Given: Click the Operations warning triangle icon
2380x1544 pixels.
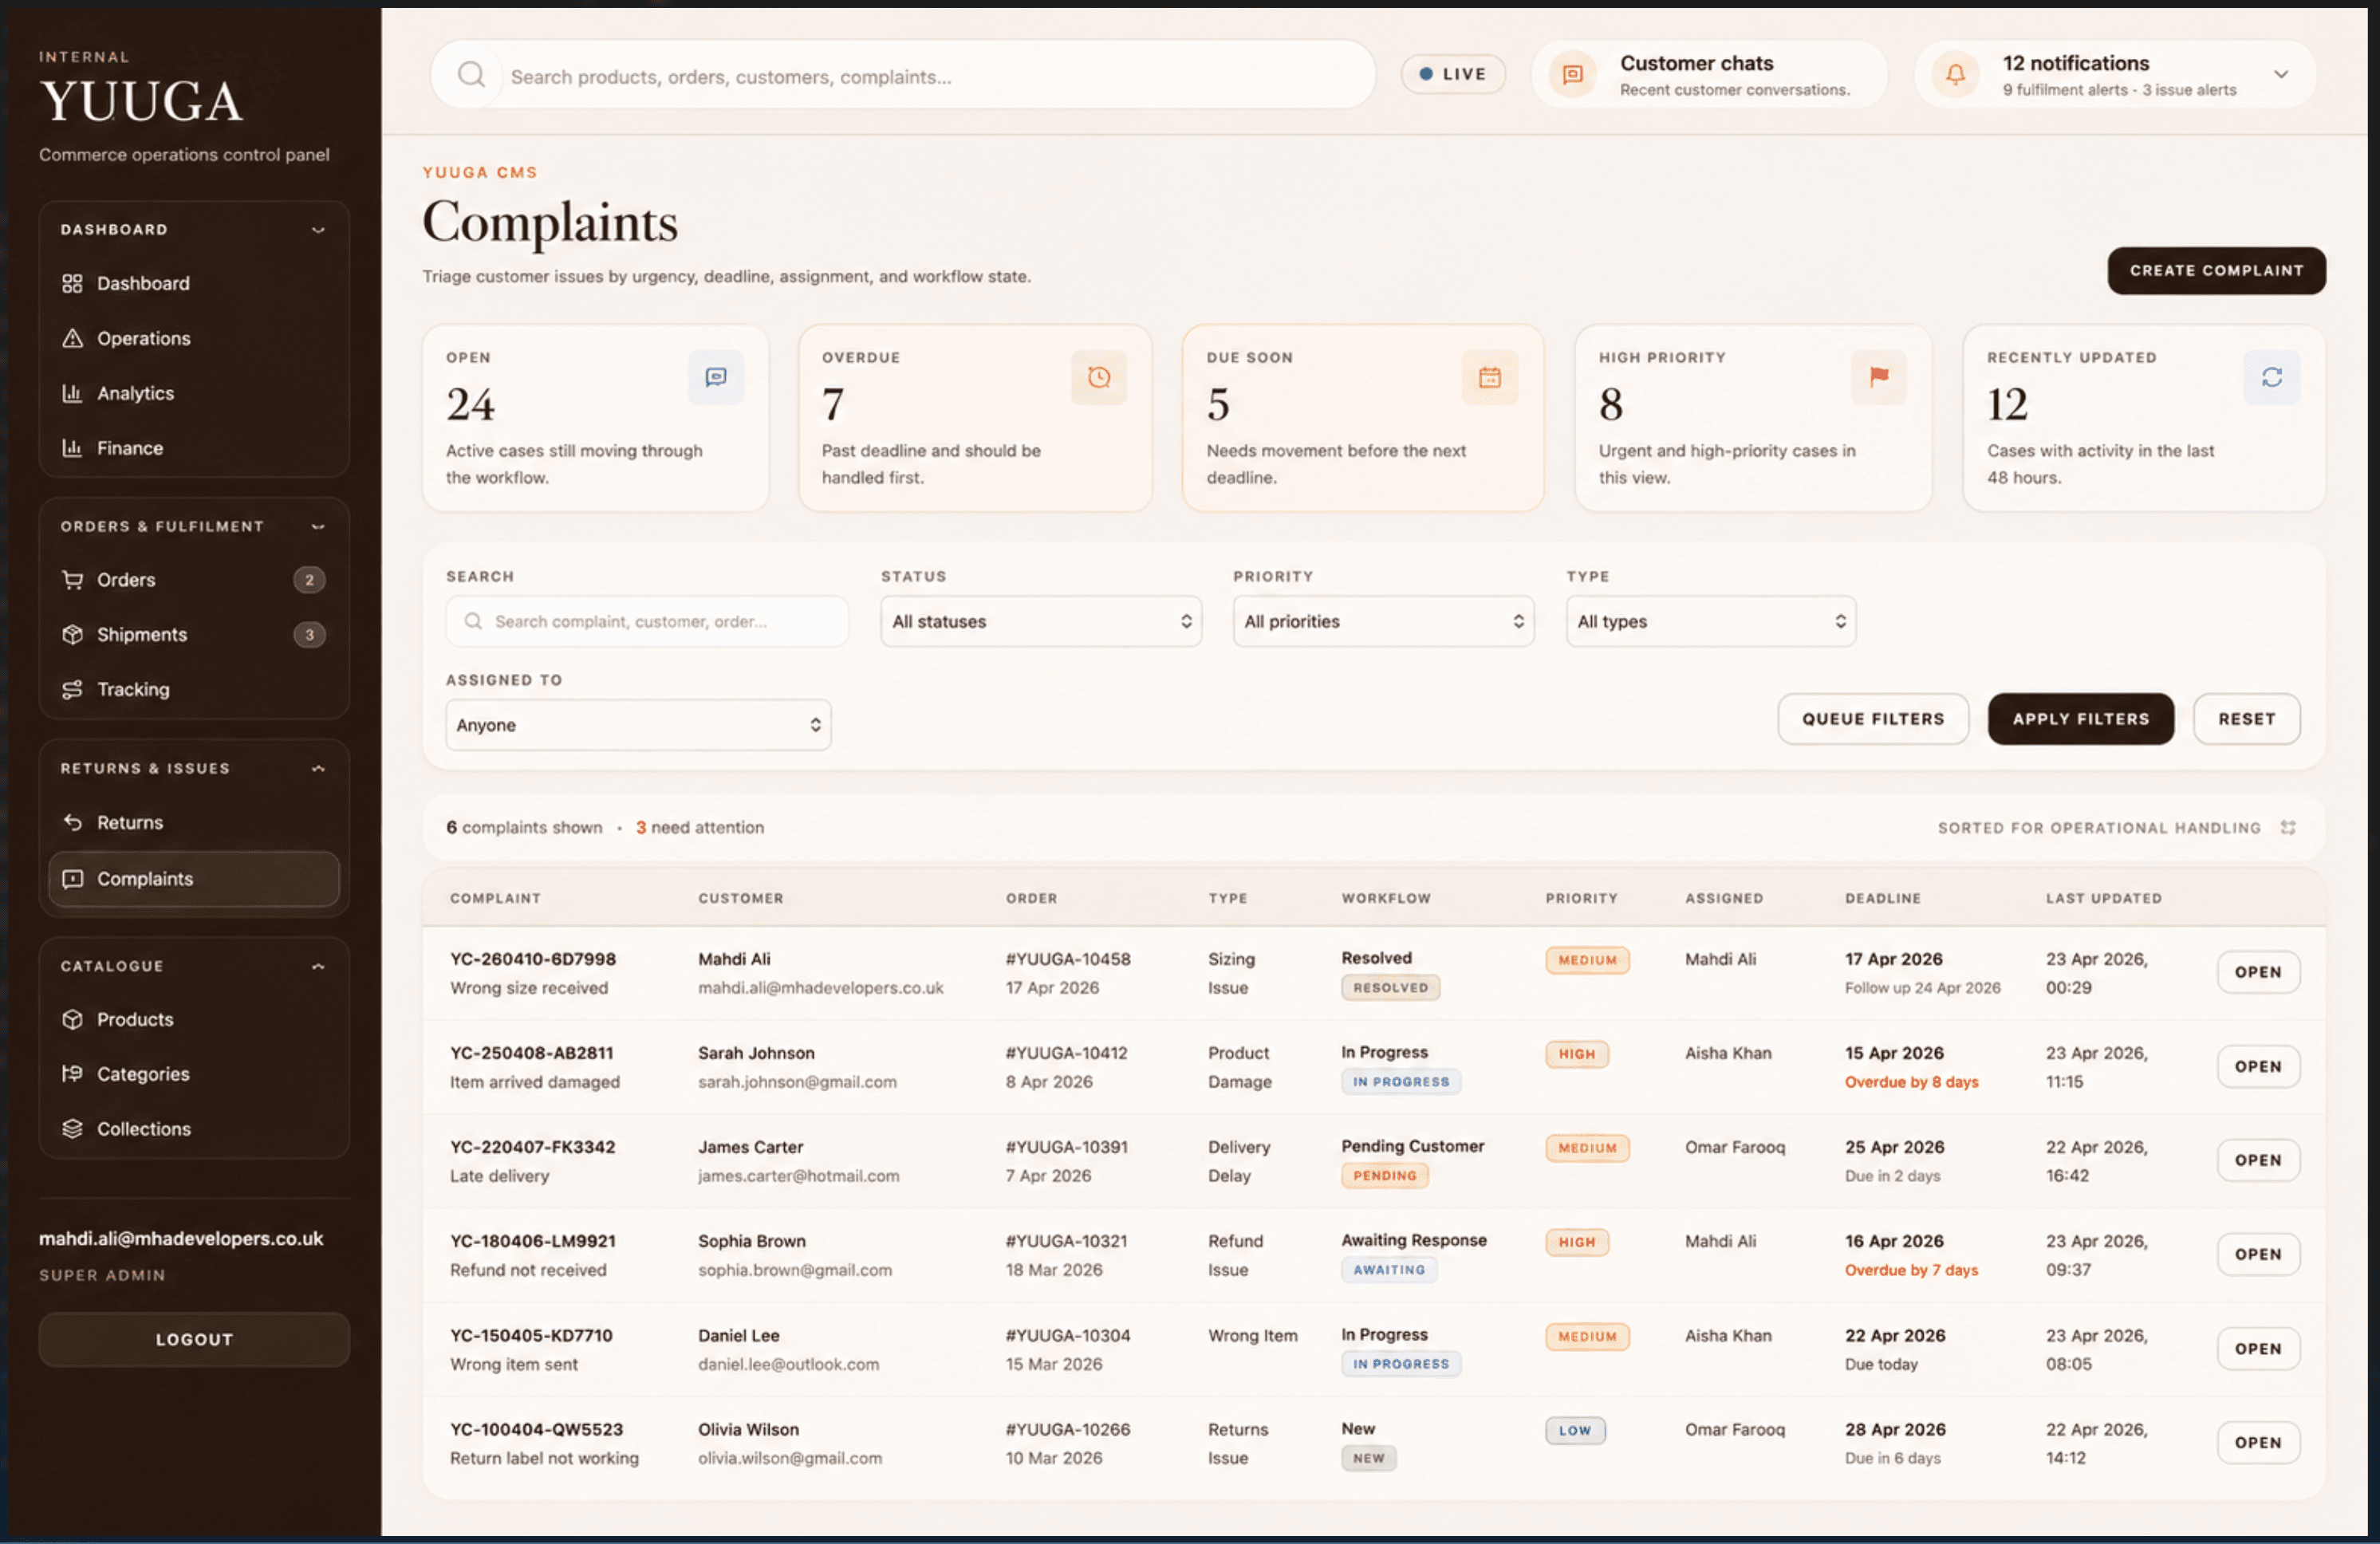Looking at the screenshot, I should point(72,339).
